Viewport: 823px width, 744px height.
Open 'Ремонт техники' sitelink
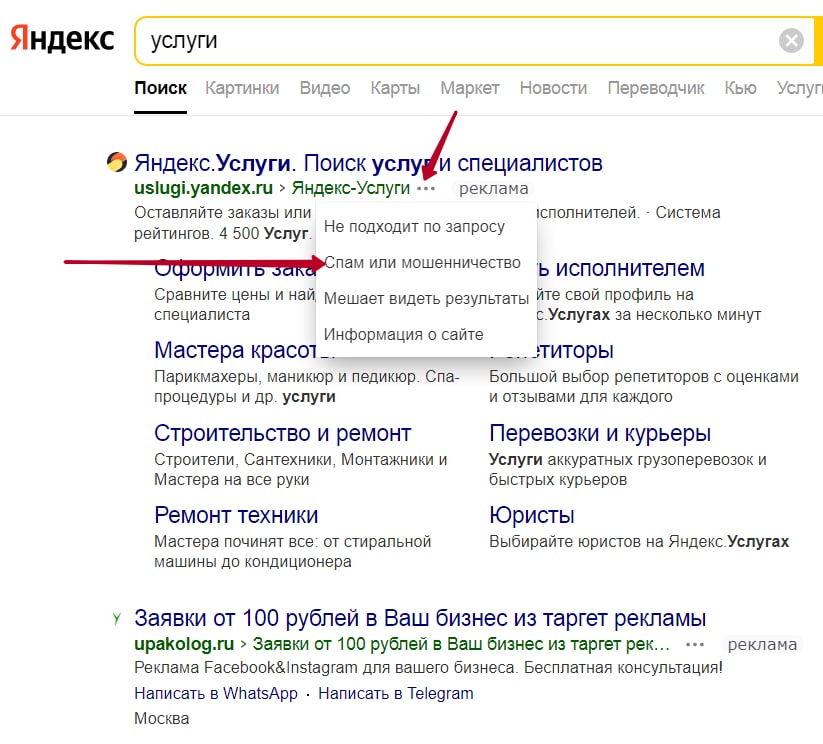(x=236, y=515)
